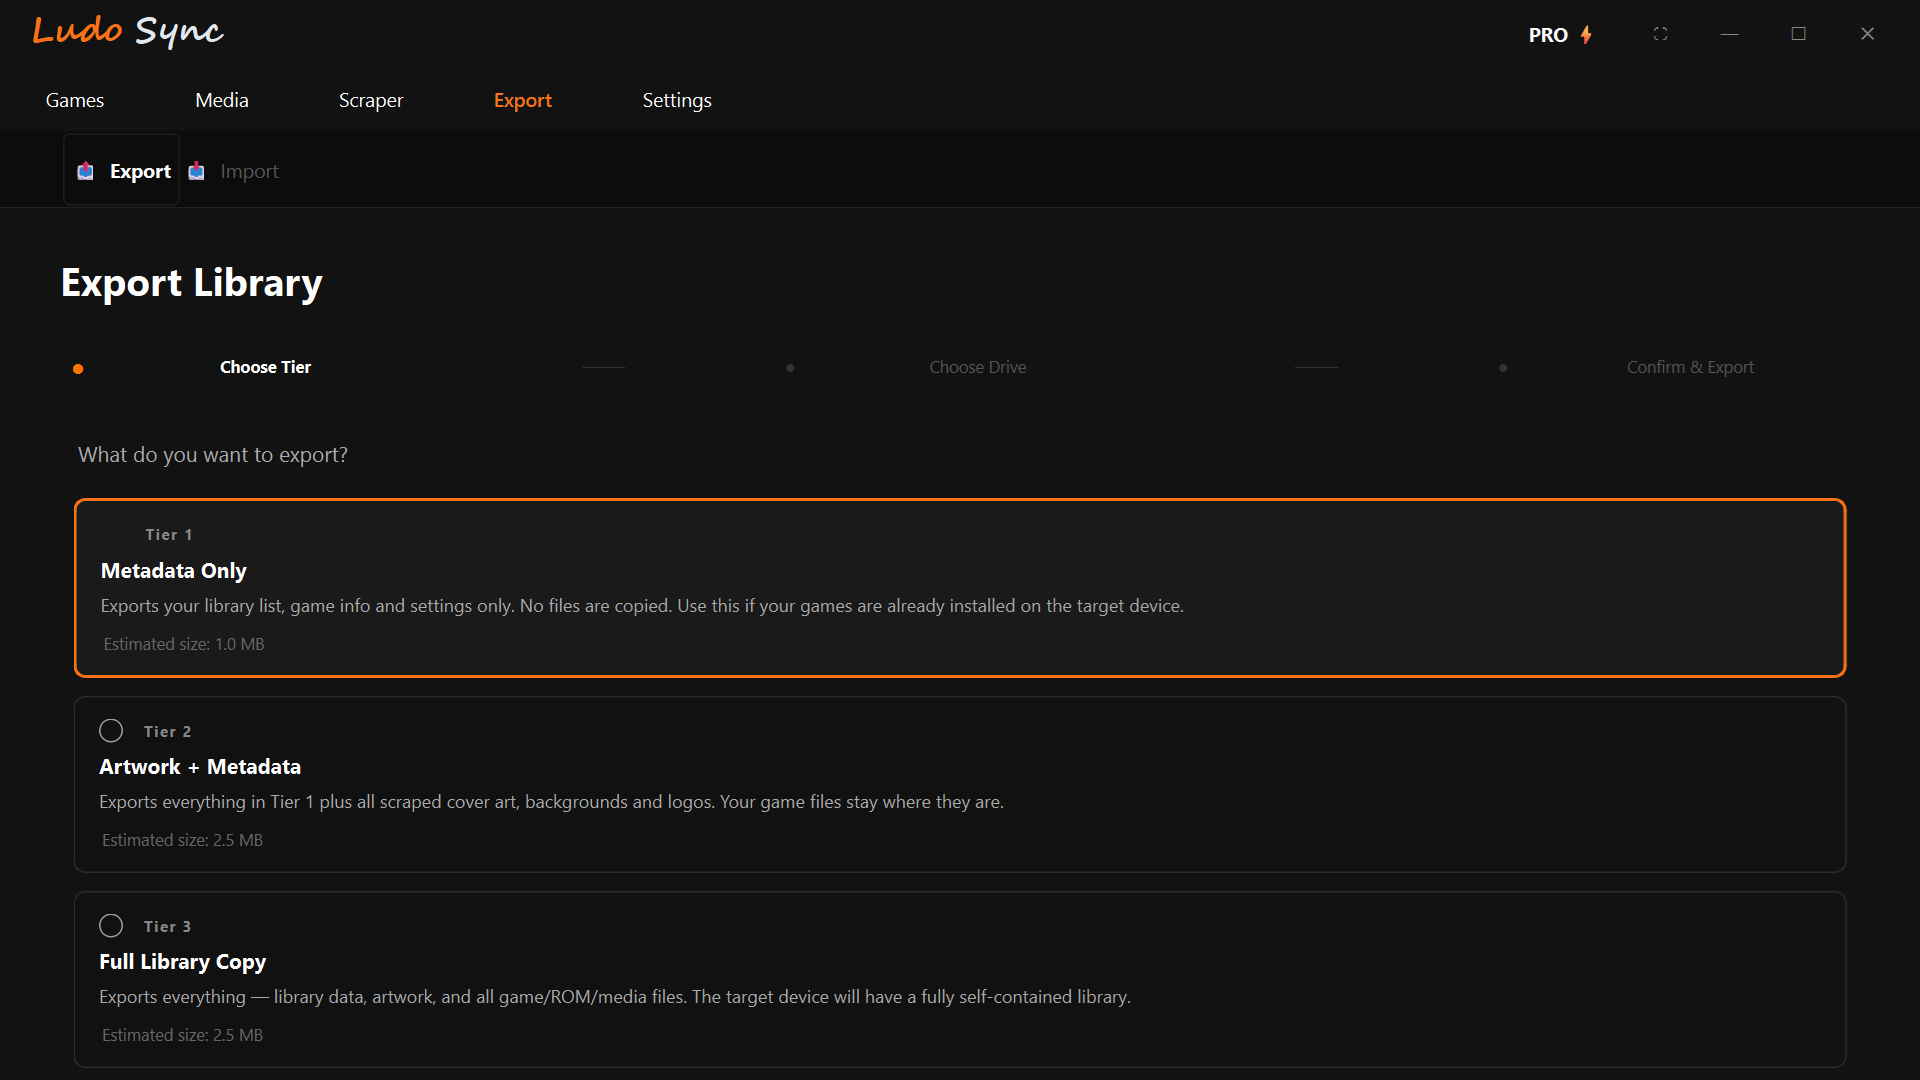Switch to the Import sub-tab

tap(248, 171)
